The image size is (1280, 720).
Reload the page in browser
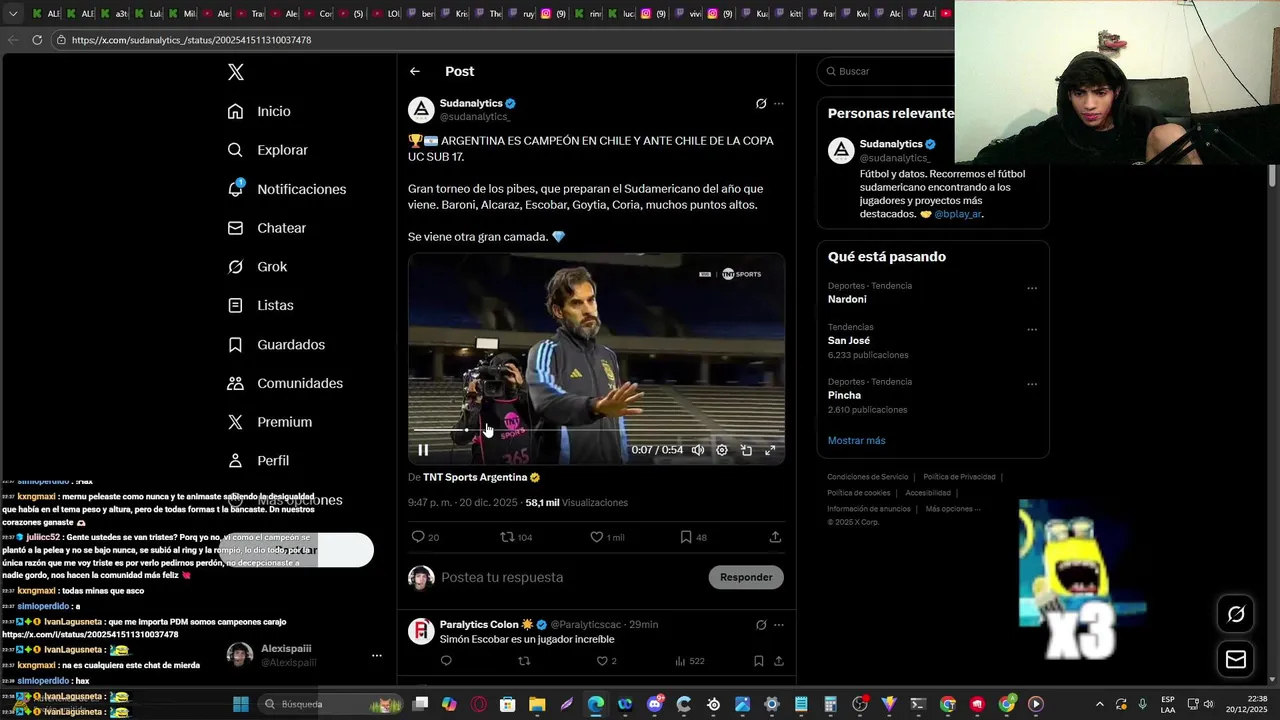click(37, 40)
